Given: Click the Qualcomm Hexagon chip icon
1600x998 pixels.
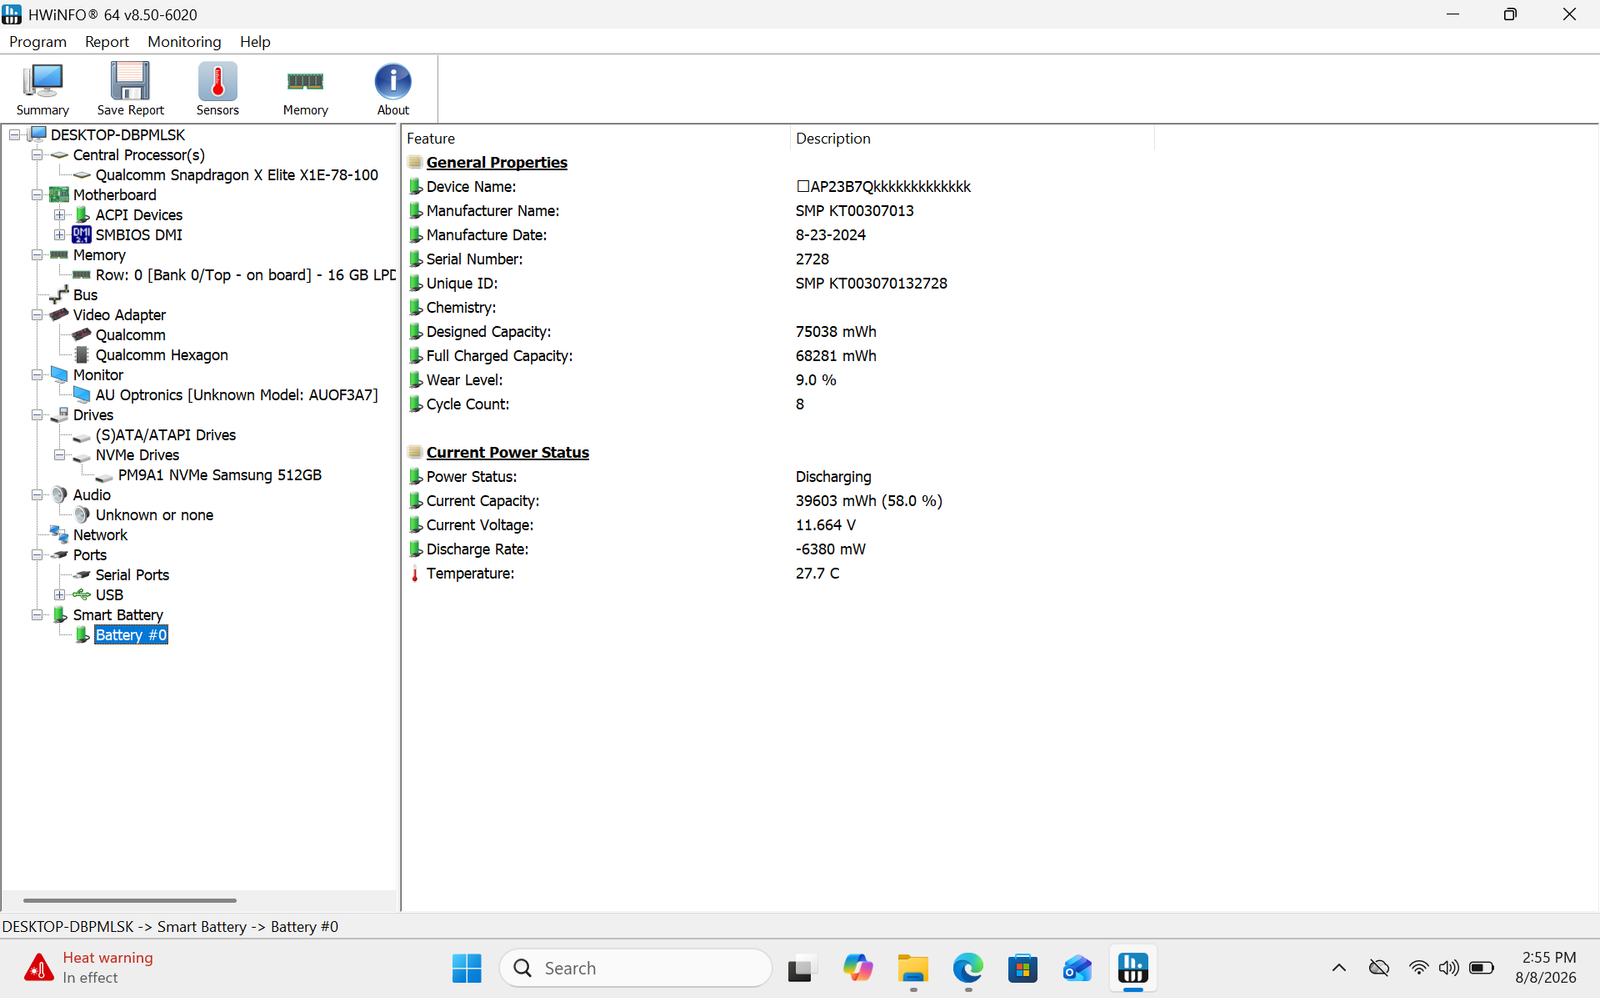Looking at the screenshot, I should pos(82,355).
